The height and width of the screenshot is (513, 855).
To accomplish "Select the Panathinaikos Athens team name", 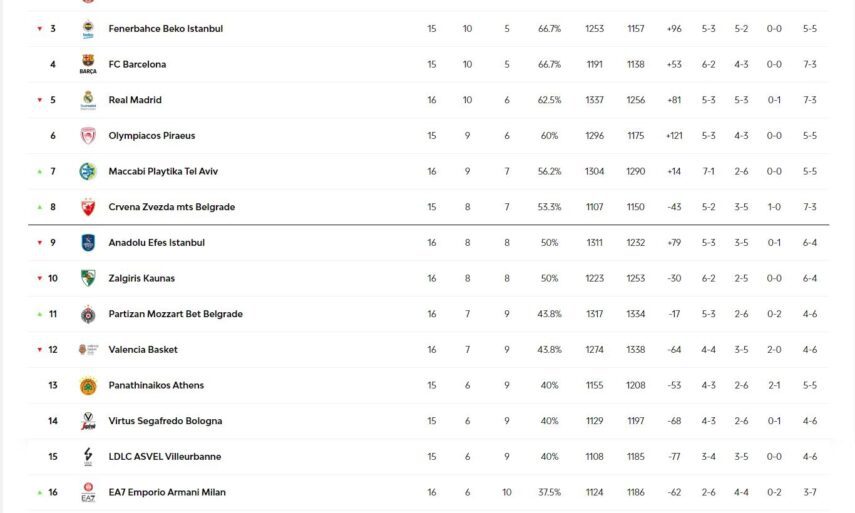I will coord(156,386).
